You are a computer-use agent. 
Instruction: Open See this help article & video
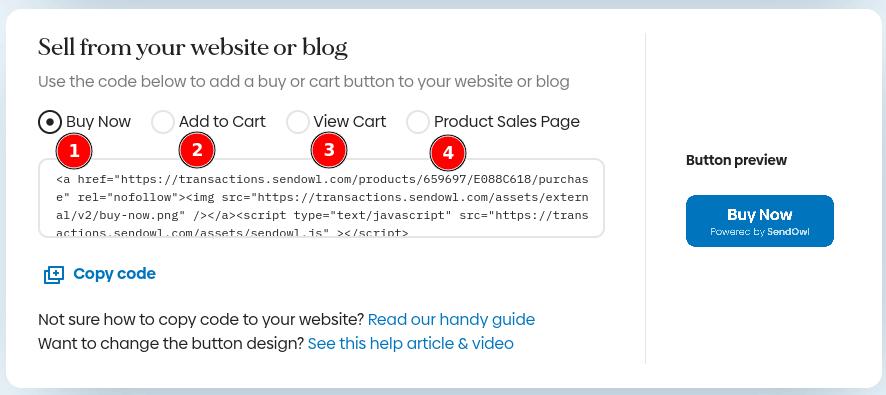pyautogui.click(x=411, y=344)
